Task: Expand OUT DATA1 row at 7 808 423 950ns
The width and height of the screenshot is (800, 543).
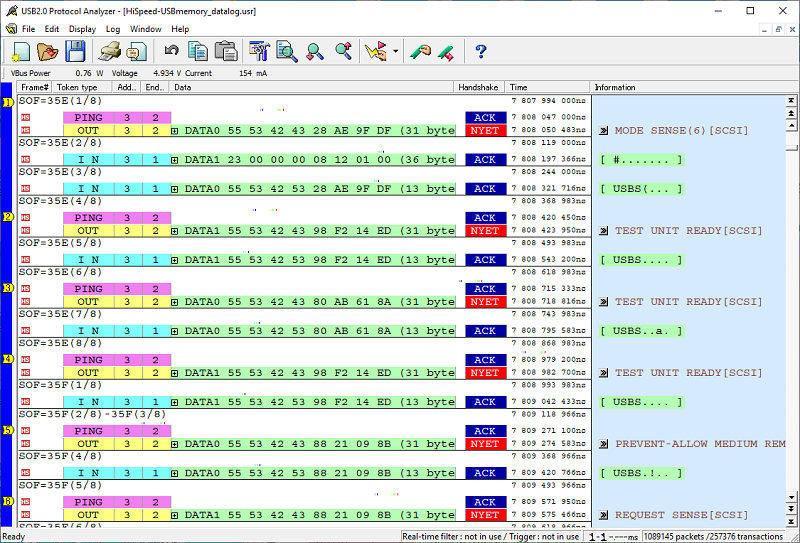Action: [x=174, y=231]
